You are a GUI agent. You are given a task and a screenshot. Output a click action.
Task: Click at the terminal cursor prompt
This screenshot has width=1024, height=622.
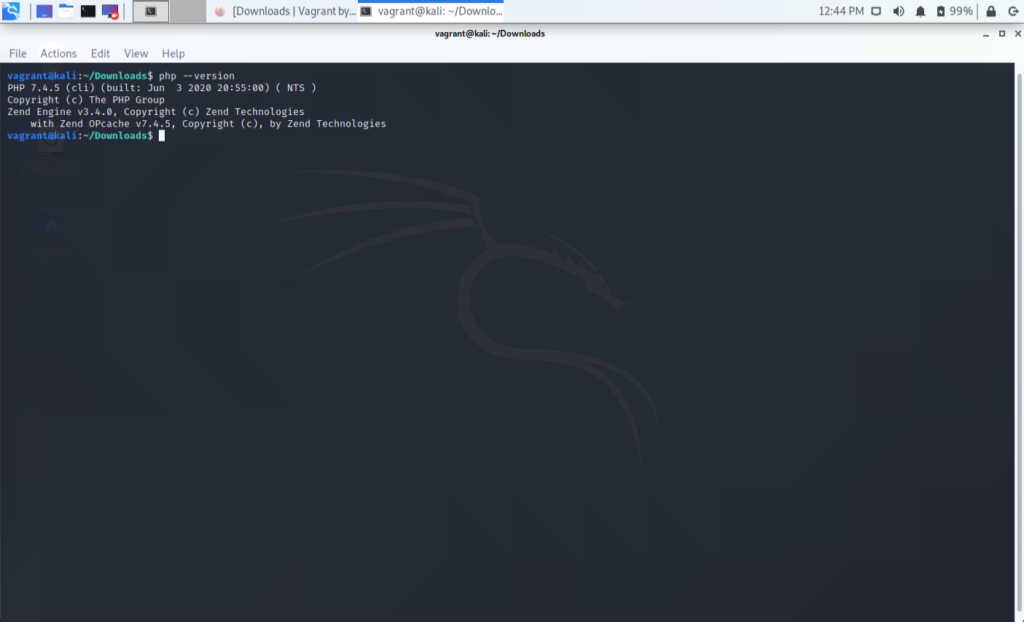coord(163,135)
